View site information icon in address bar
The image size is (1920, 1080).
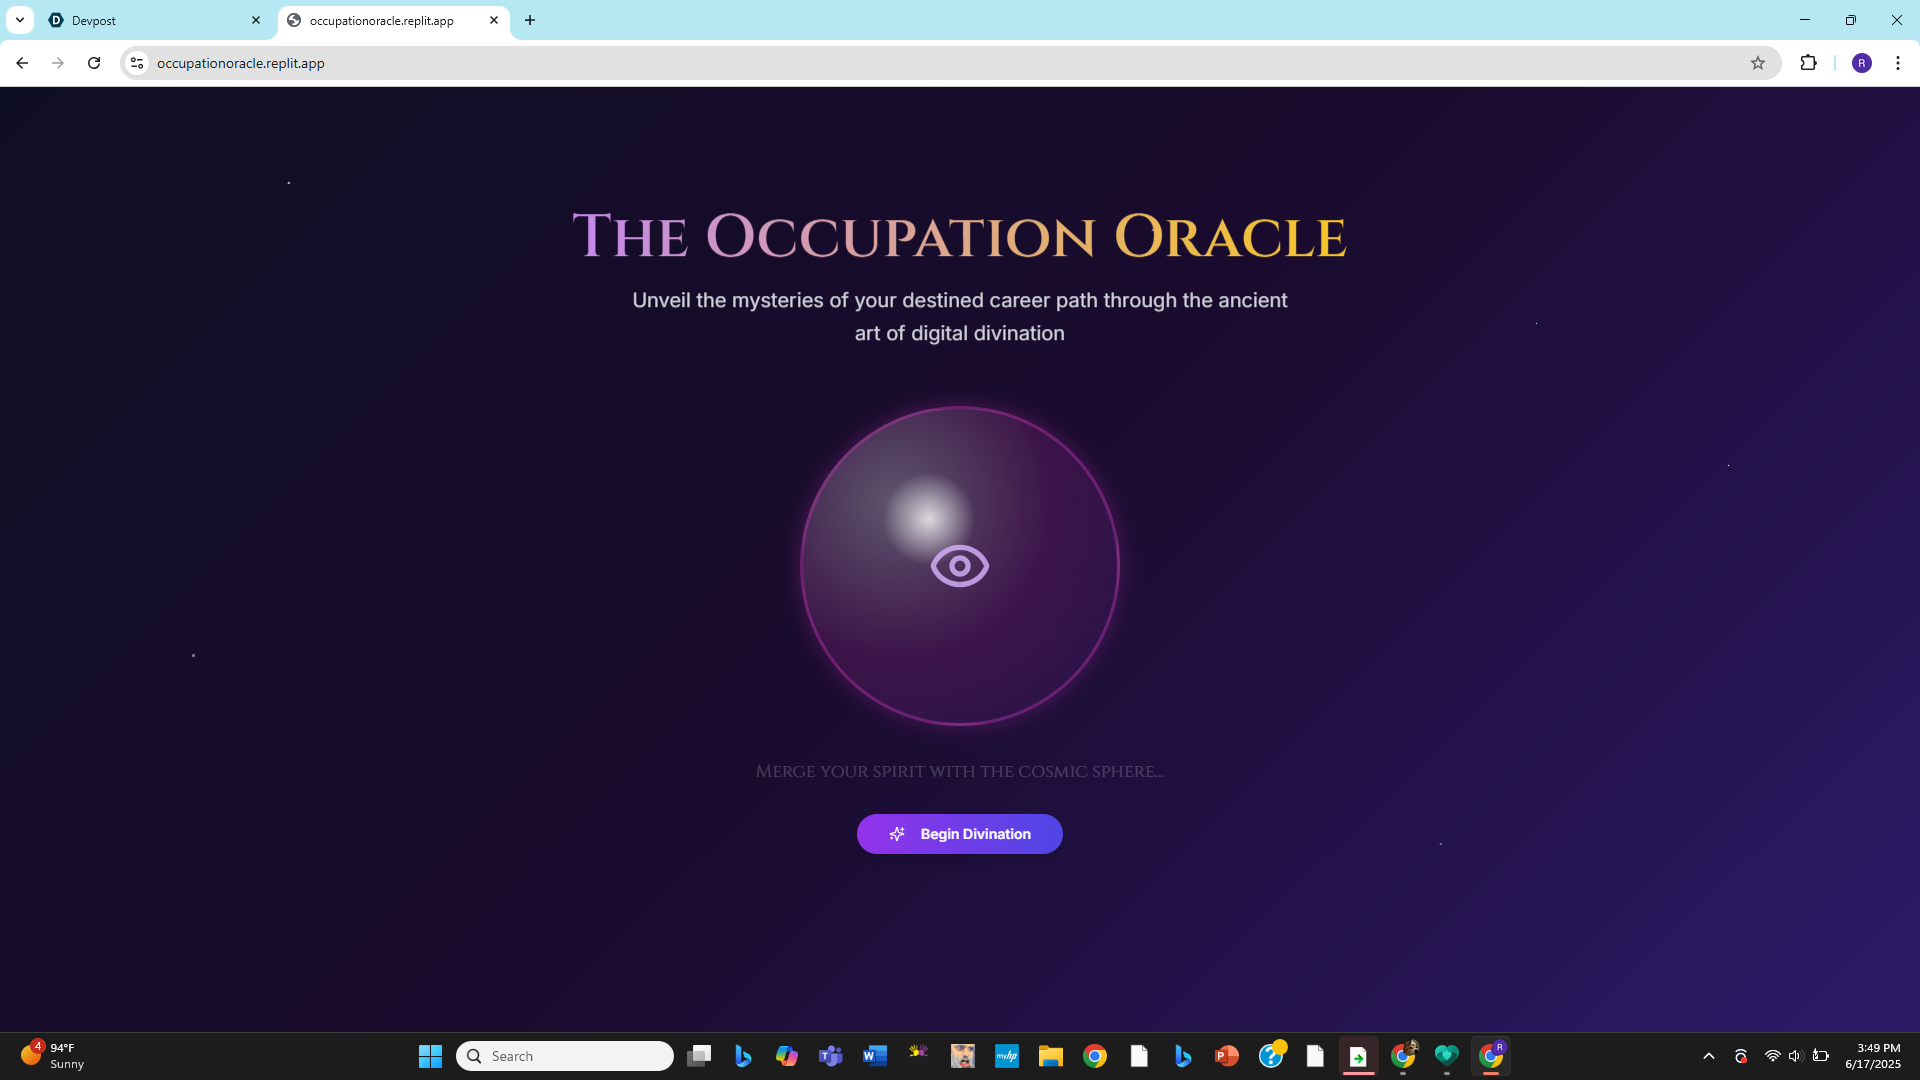pyautogui.click(x=137, y=63)
